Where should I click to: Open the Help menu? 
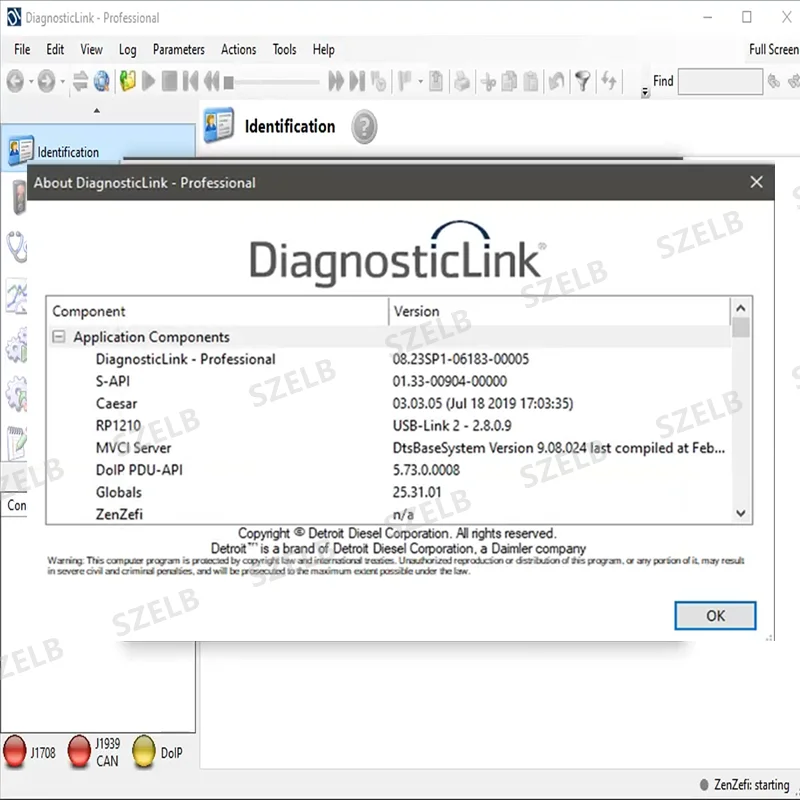[323, 49]
